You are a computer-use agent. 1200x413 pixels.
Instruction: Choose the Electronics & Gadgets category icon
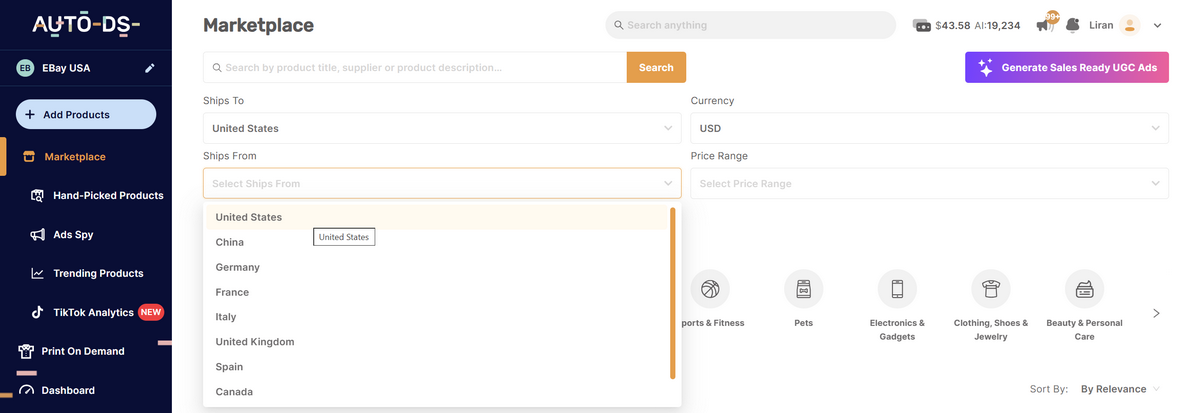coord(897,289)
